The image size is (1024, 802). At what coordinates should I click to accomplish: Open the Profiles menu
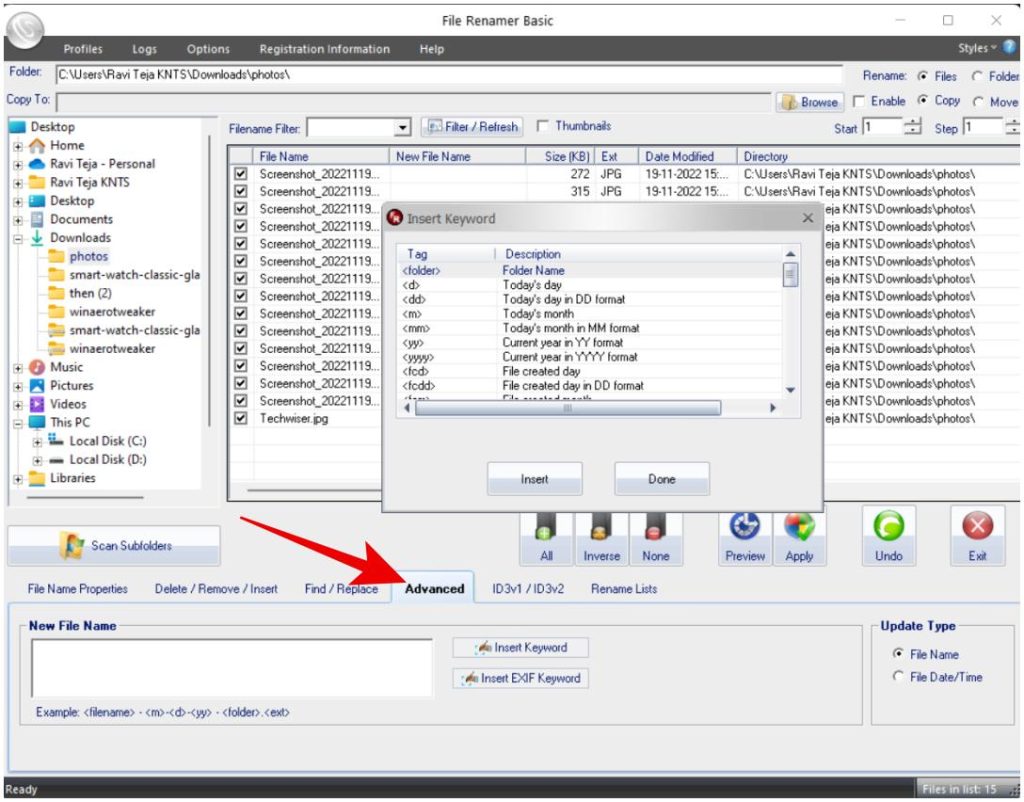[x=83, y=49]
